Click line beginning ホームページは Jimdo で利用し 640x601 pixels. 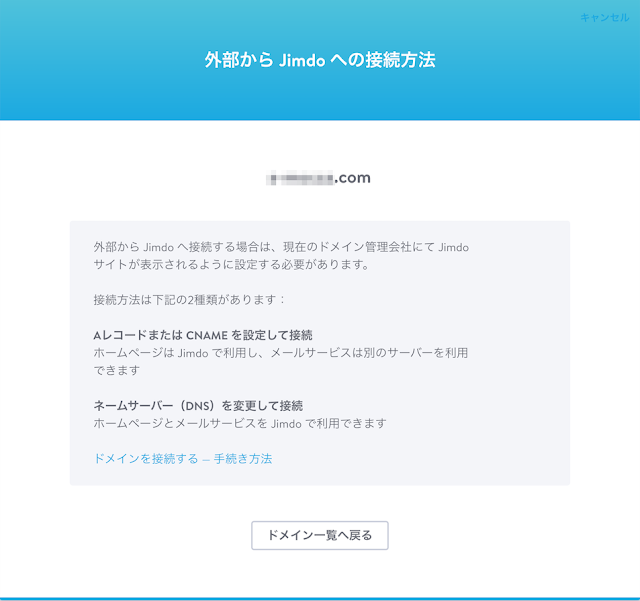pos(281,353)
